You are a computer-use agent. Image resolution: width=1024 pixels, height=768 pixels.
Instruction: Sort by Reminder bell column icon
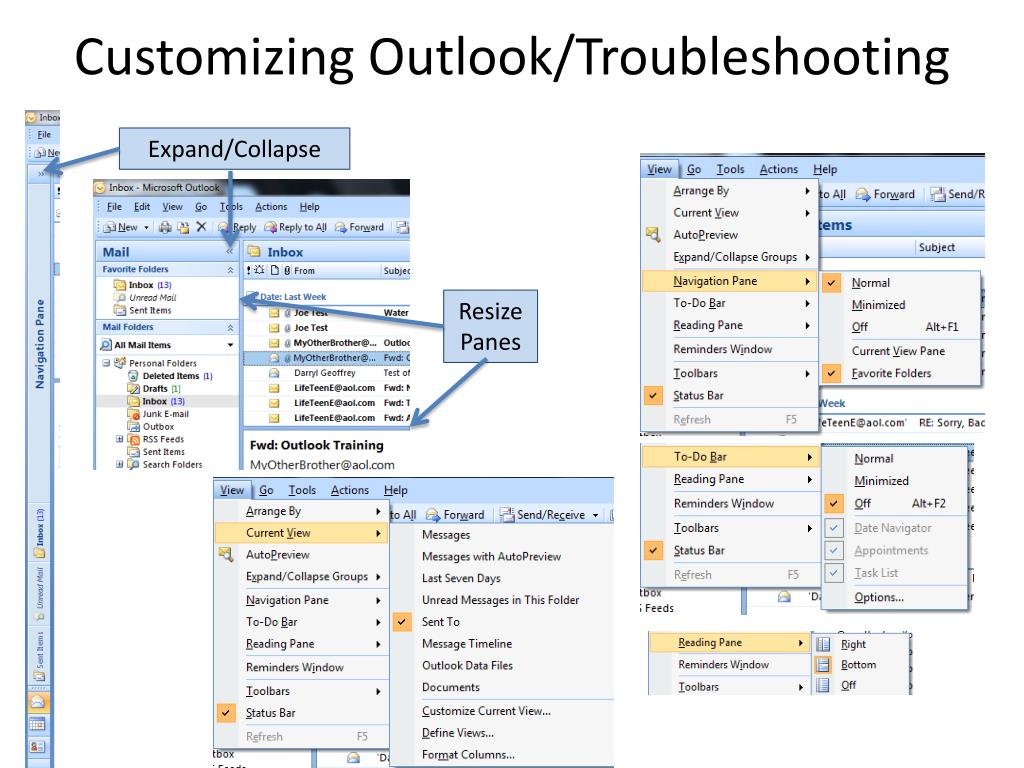click(259, 270)
